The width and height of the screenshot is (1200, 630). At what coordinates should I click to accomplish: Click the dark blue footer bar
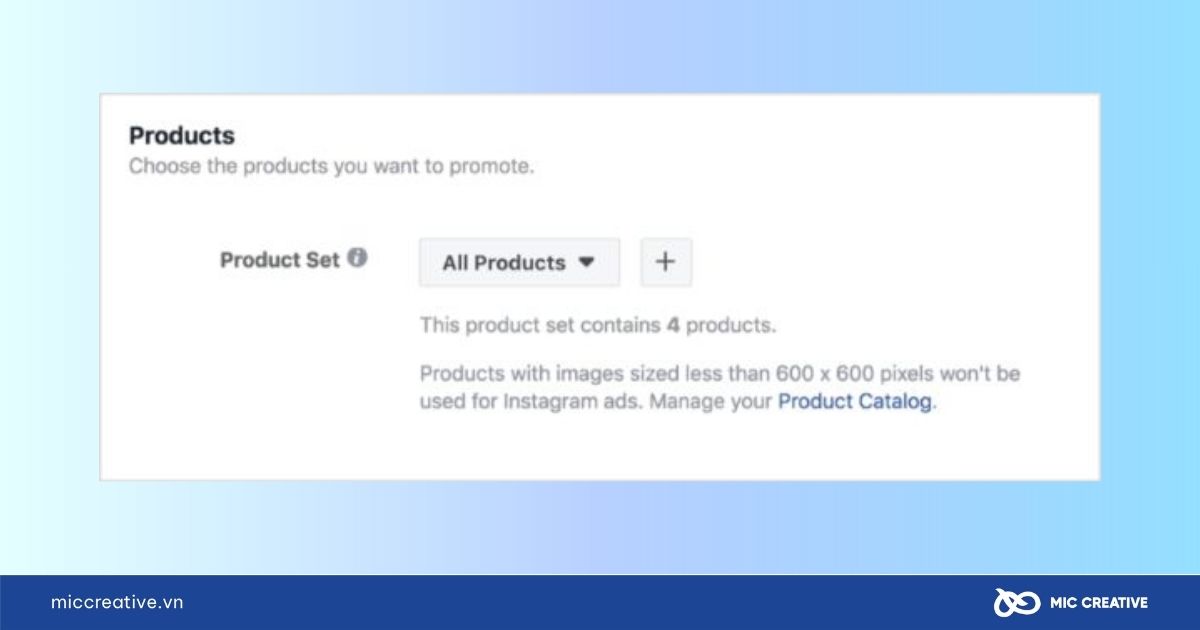tap(600, 602)
